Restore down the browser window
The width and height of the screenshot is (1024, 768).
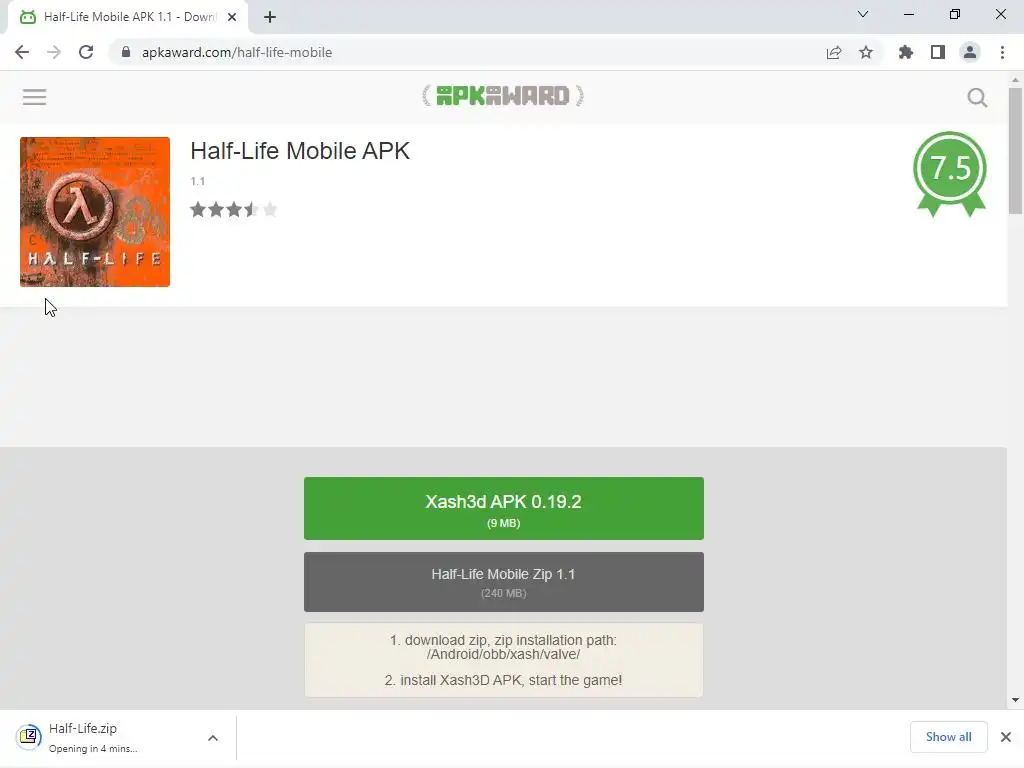(x=955, y=14)
